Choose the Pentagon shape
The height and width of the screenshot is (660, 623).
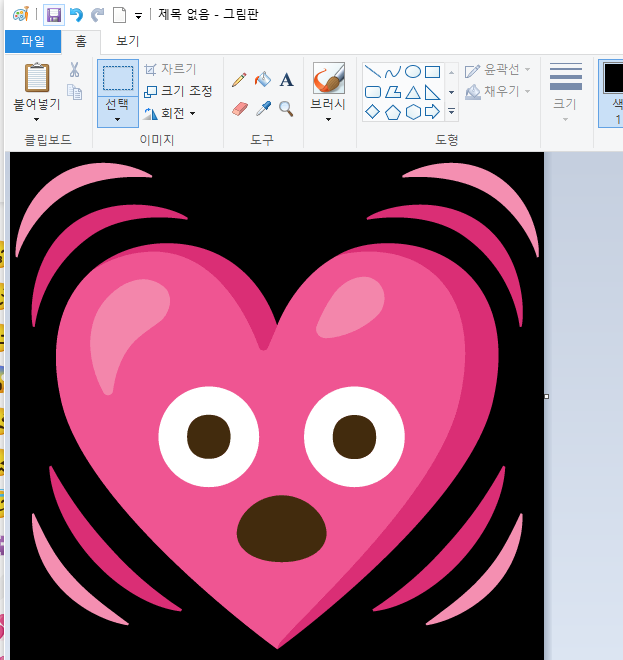click(393, 112)
